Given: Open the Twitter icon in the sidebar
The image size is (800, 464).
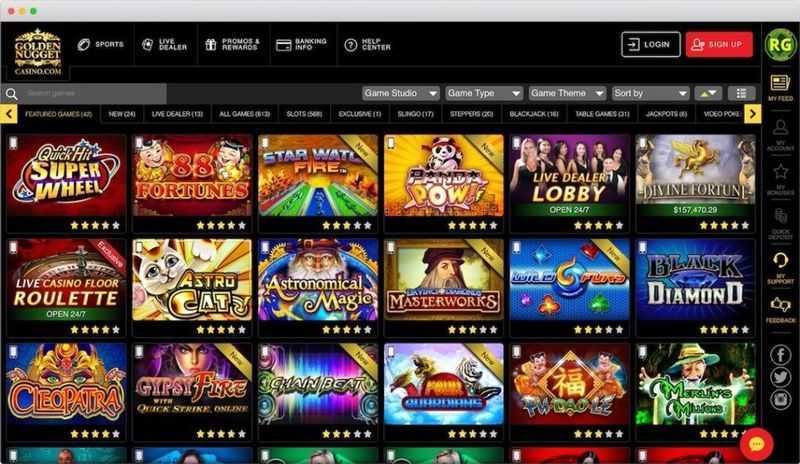Looking at the screenshot, I should [780, 377].
